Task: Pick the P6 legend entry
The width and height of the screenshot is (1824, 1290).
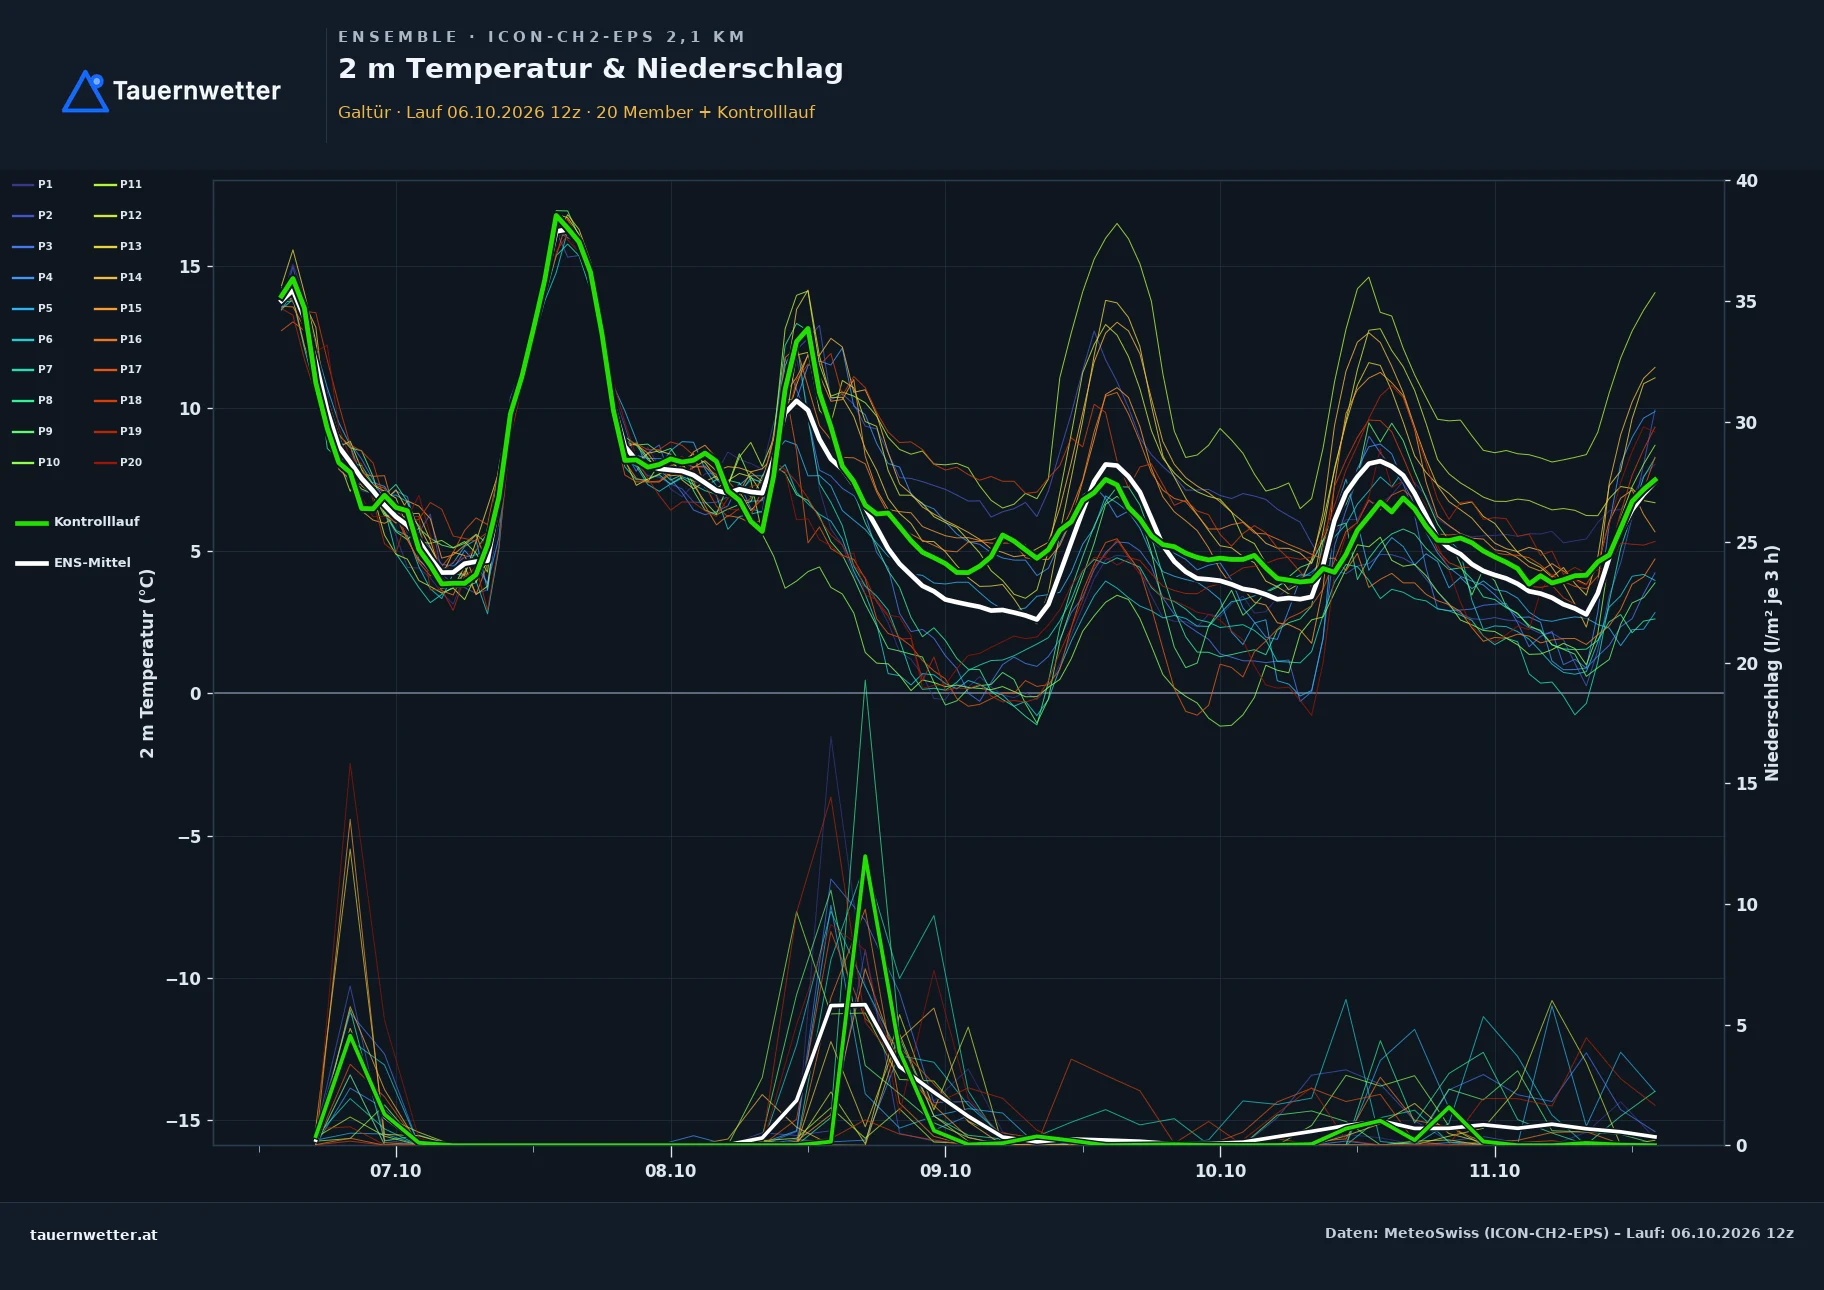Action: pyautogui.click(x=32, y=339)
